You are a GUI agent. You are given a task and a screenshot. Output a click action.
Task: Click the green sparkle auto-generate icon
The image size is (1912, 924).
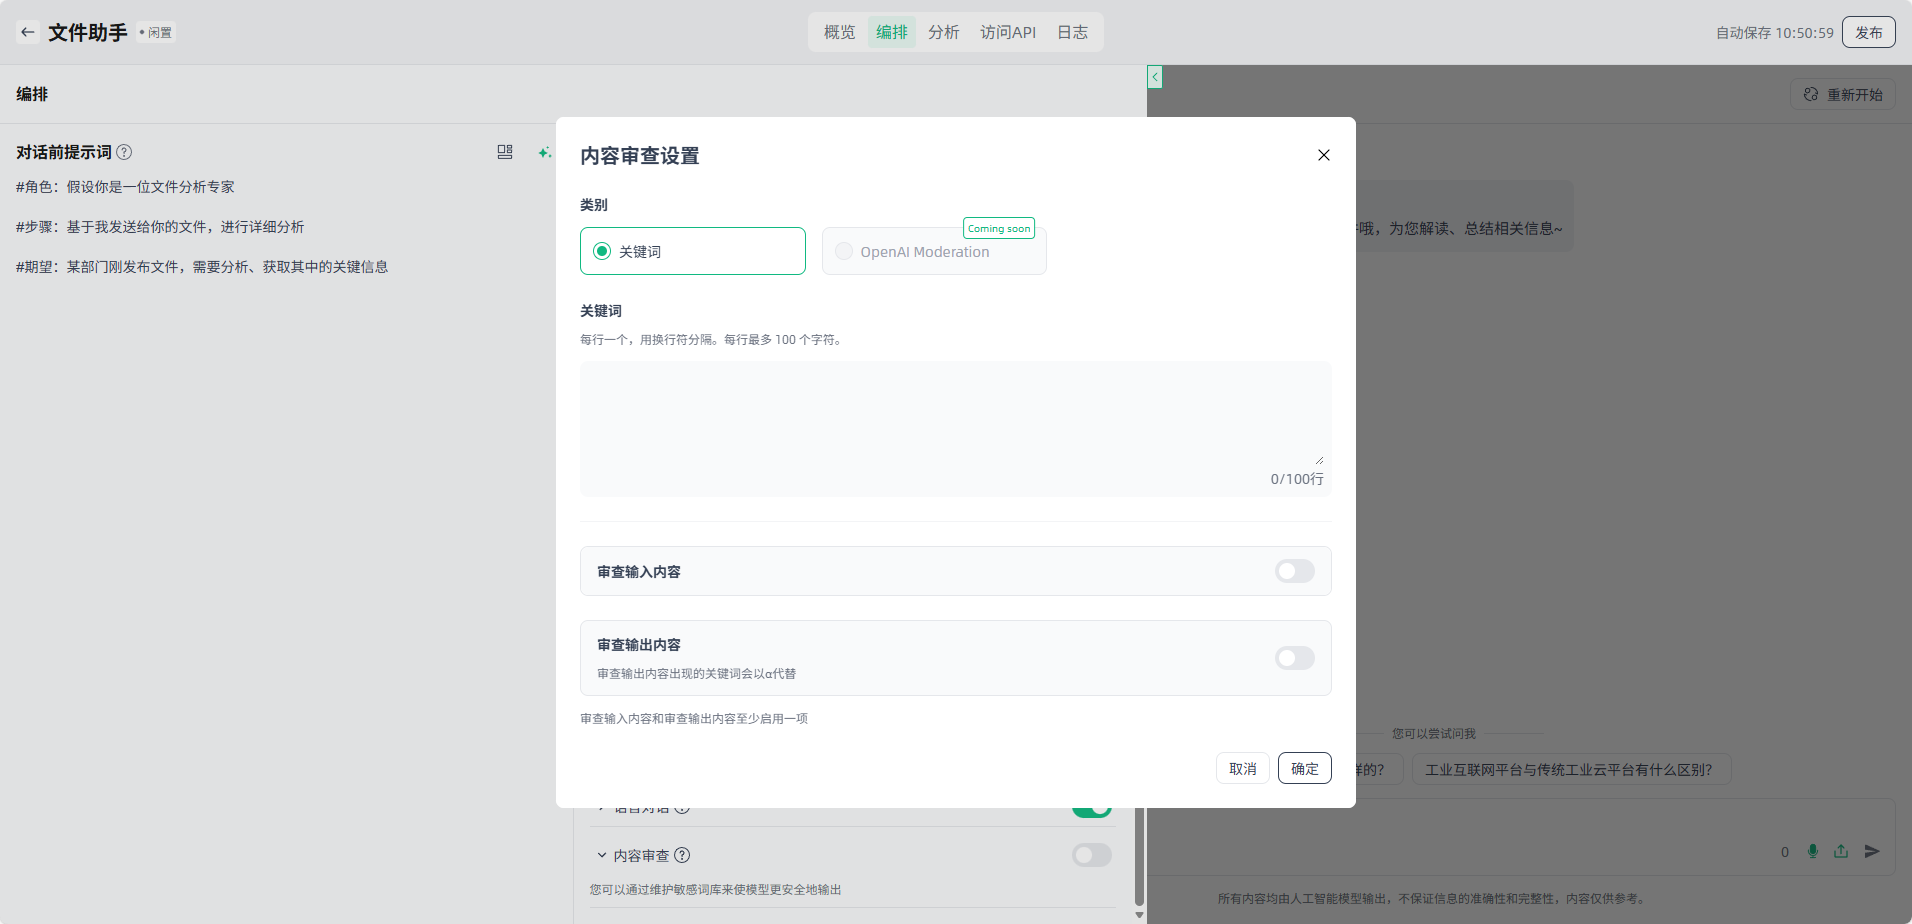[x=544, y=153]
